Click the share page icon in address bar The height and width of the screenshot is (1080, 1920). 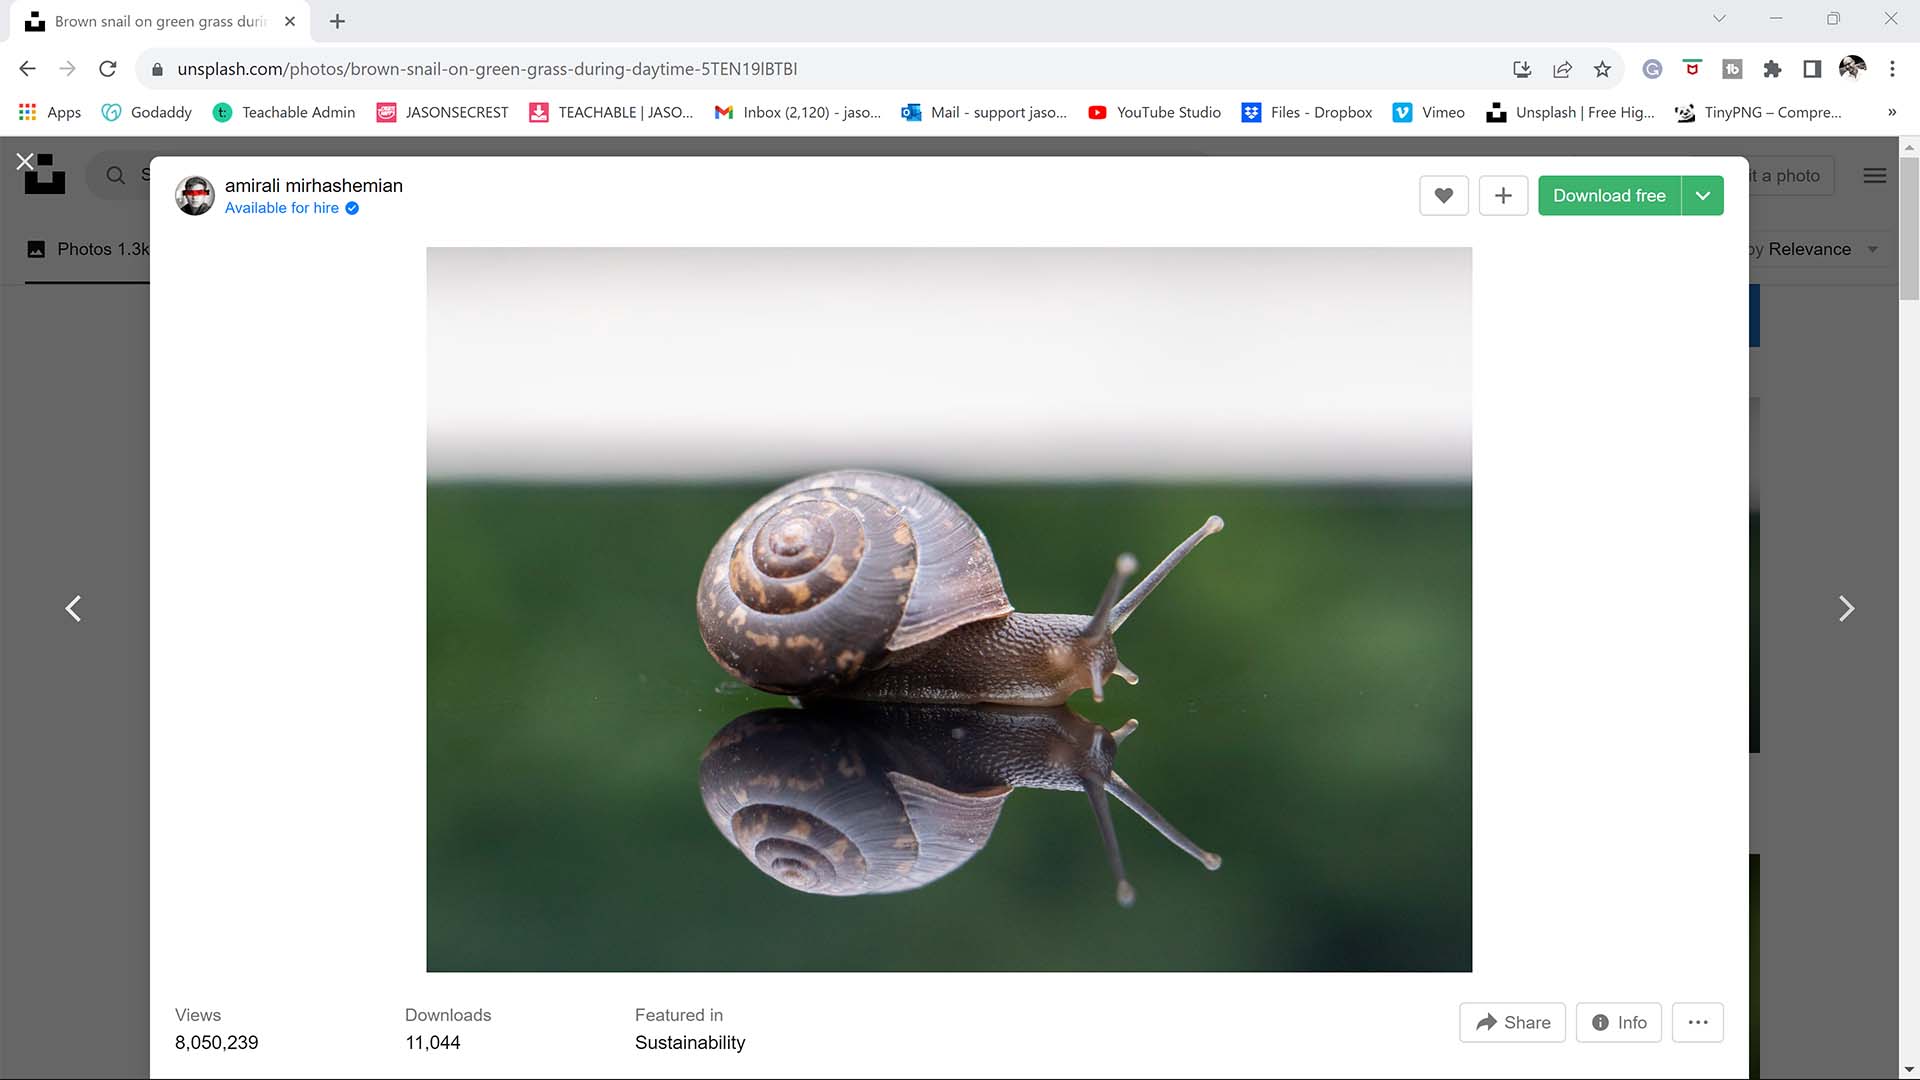[1562, 69]
